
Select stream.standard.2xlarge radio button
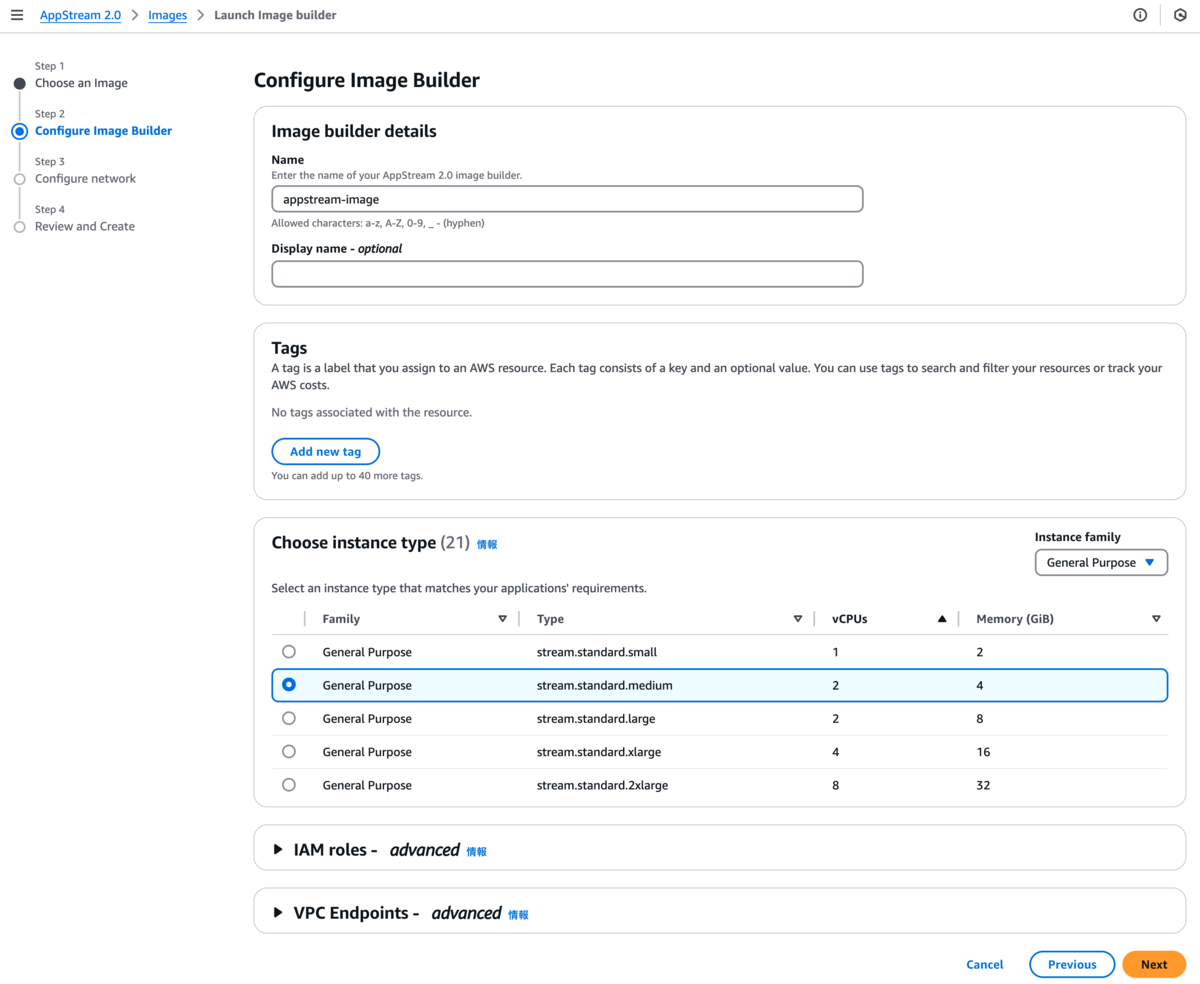click(289, 785)
